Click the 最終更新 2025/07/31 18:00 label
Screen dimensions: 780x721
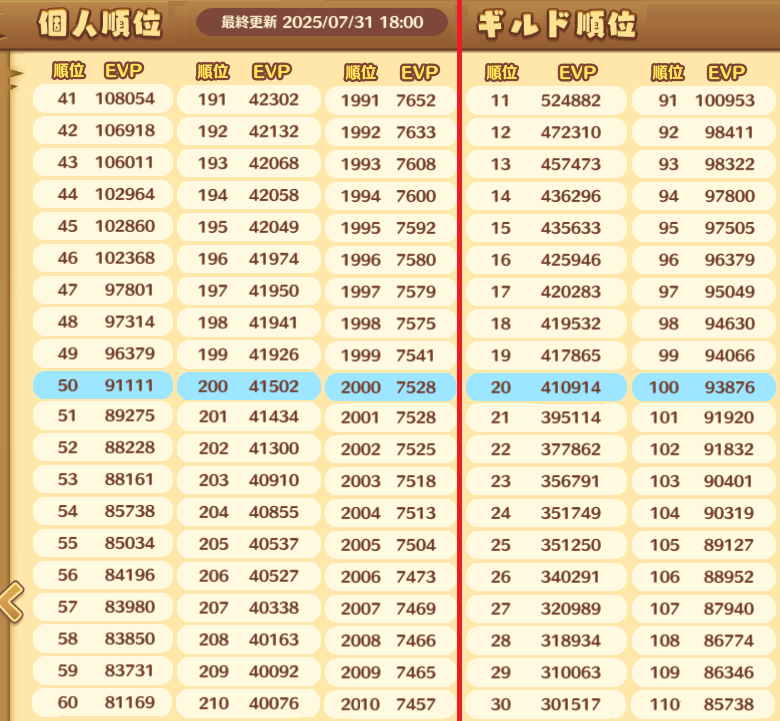[322, 22]
